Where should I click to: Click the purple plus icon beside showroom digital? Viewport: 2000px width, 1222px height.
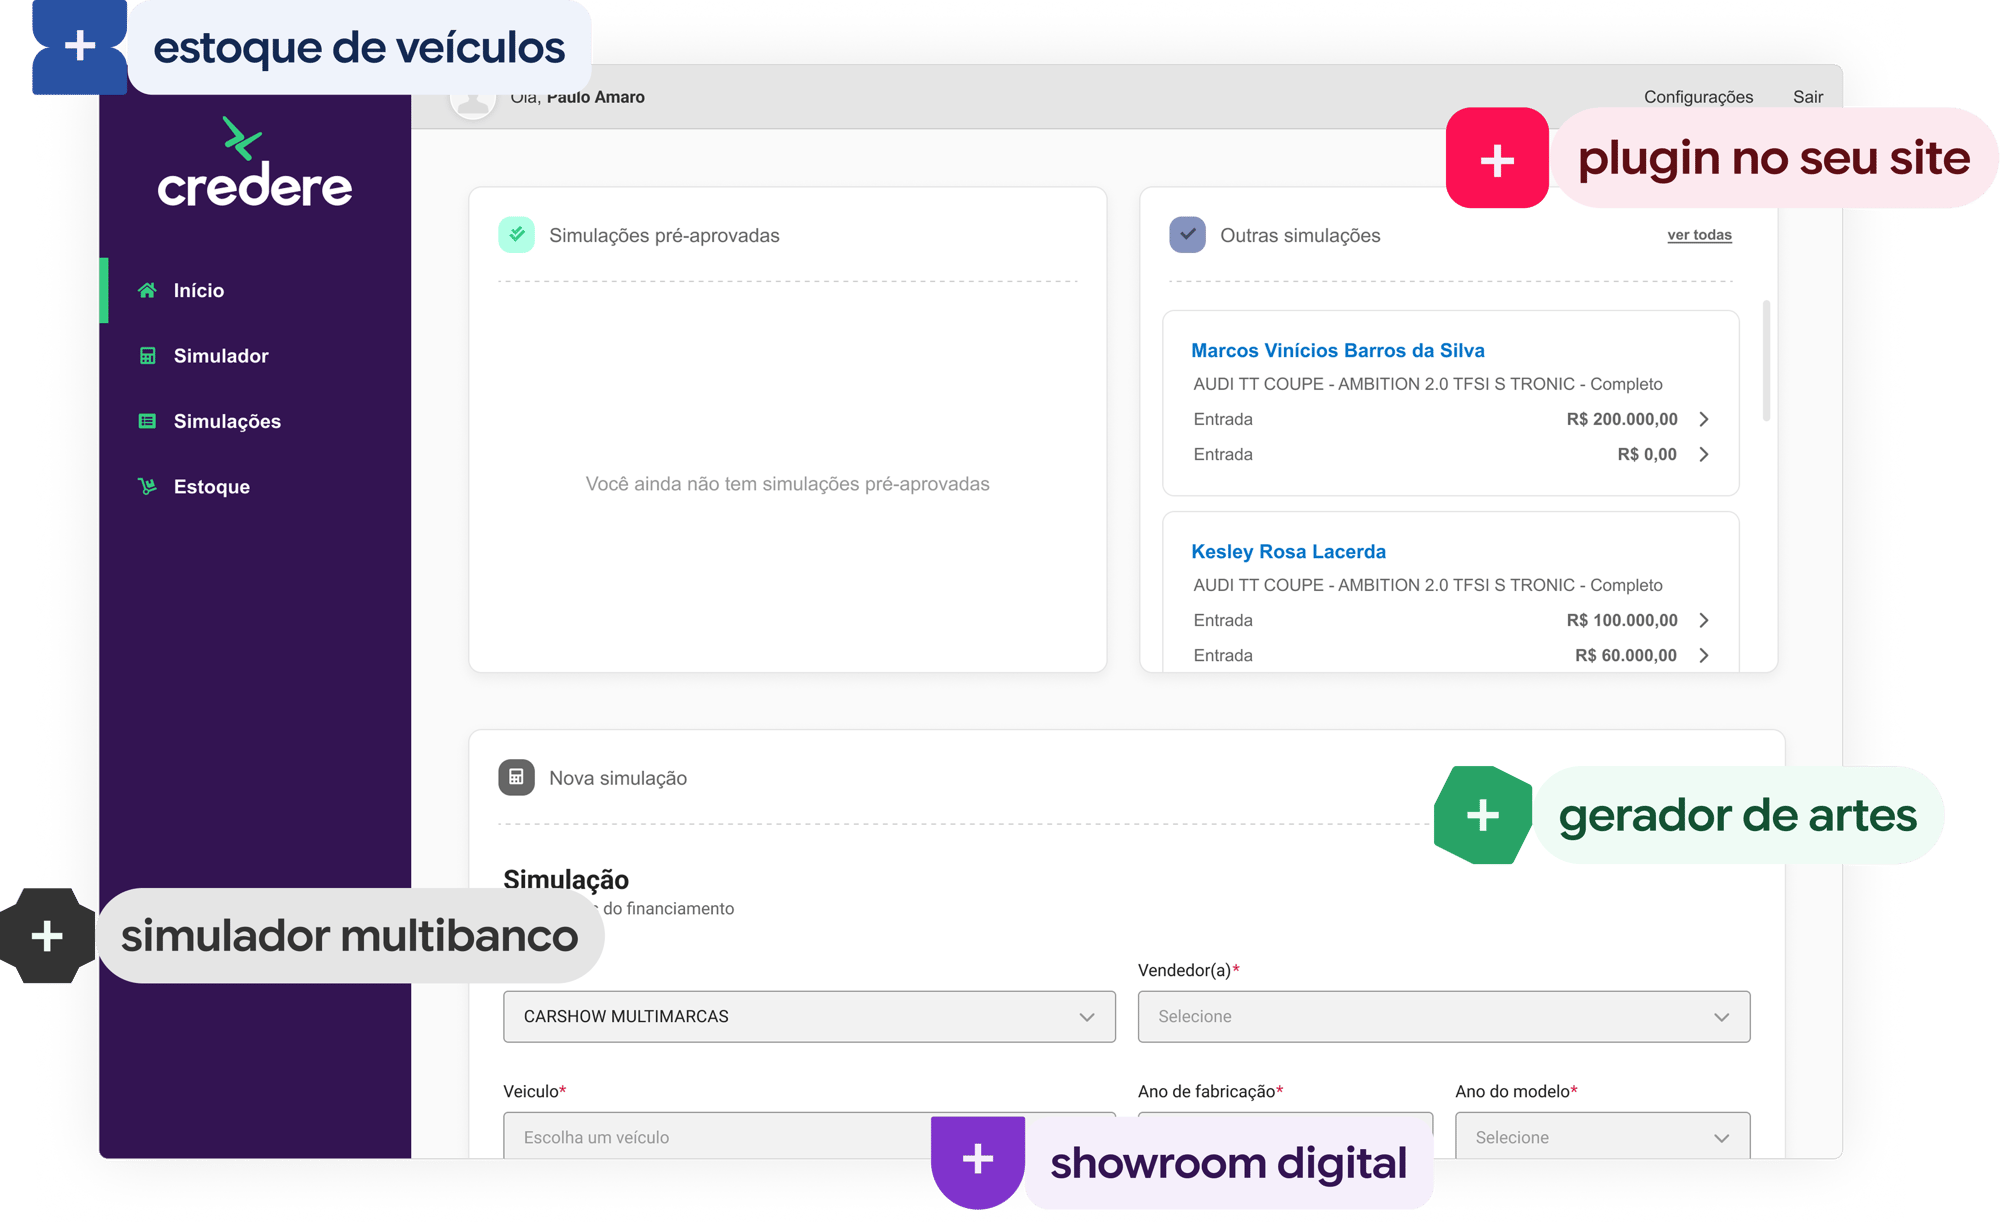pos(977,1159)
